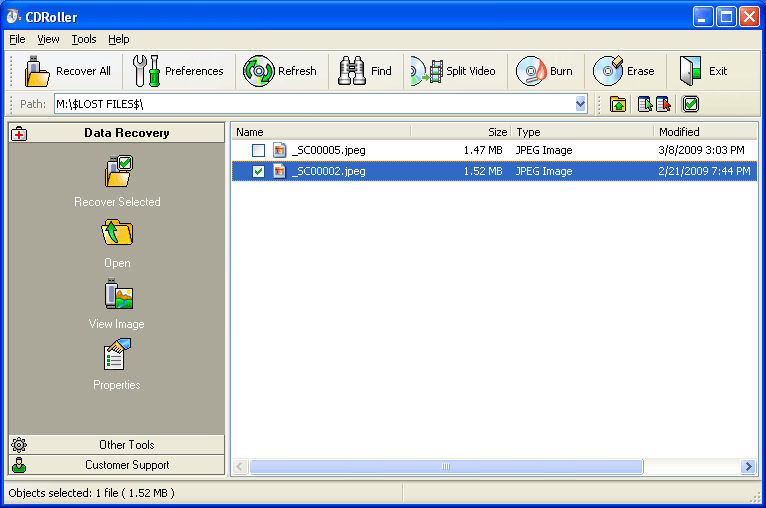Close the CDRoller window
The height and width of the screenshot is (508, 766).
coord(749,17)
